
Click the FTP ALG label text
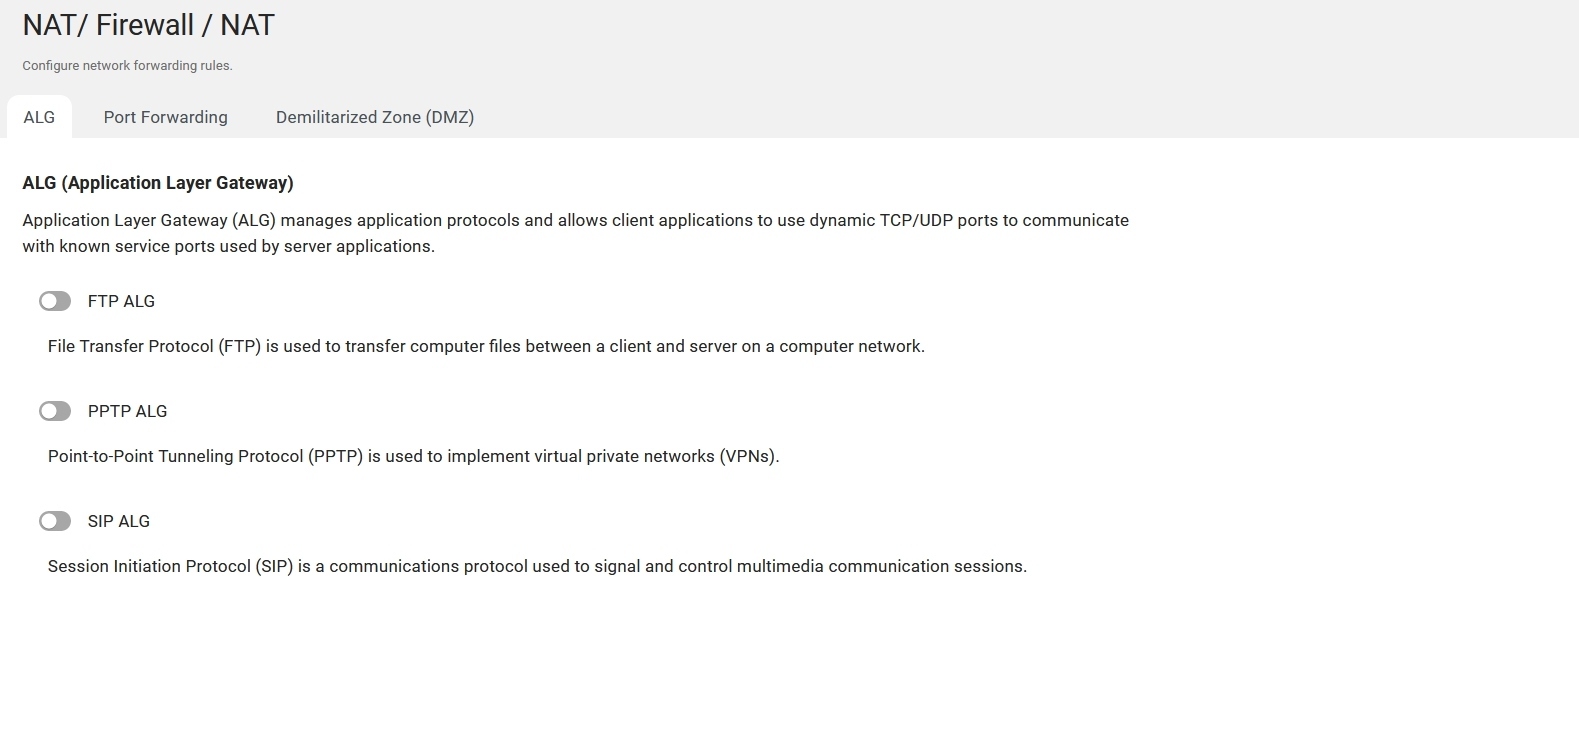coord(121,301)
